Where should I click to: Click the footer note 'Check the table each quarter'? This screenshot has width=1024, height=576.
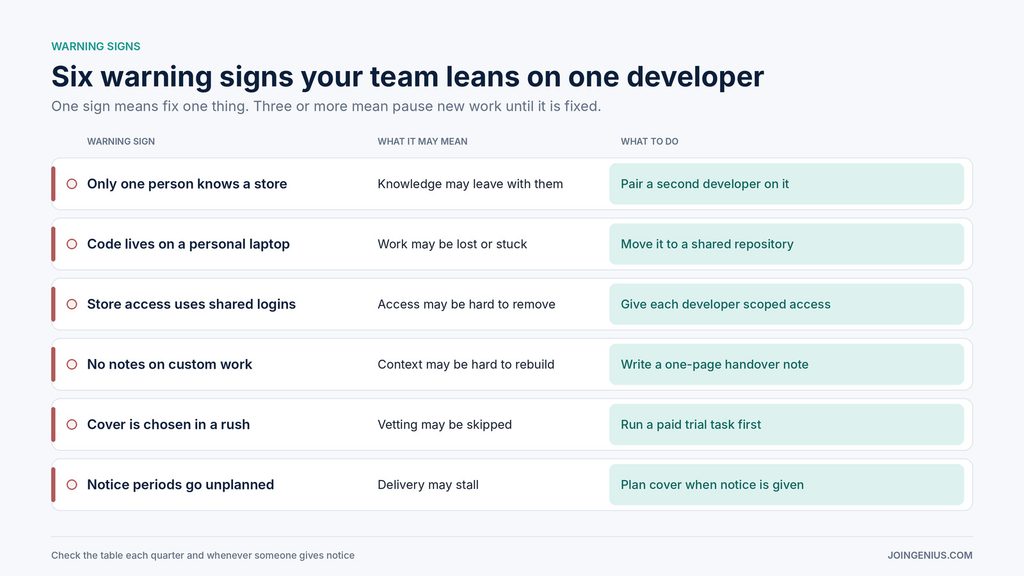(x=203, y=555)
